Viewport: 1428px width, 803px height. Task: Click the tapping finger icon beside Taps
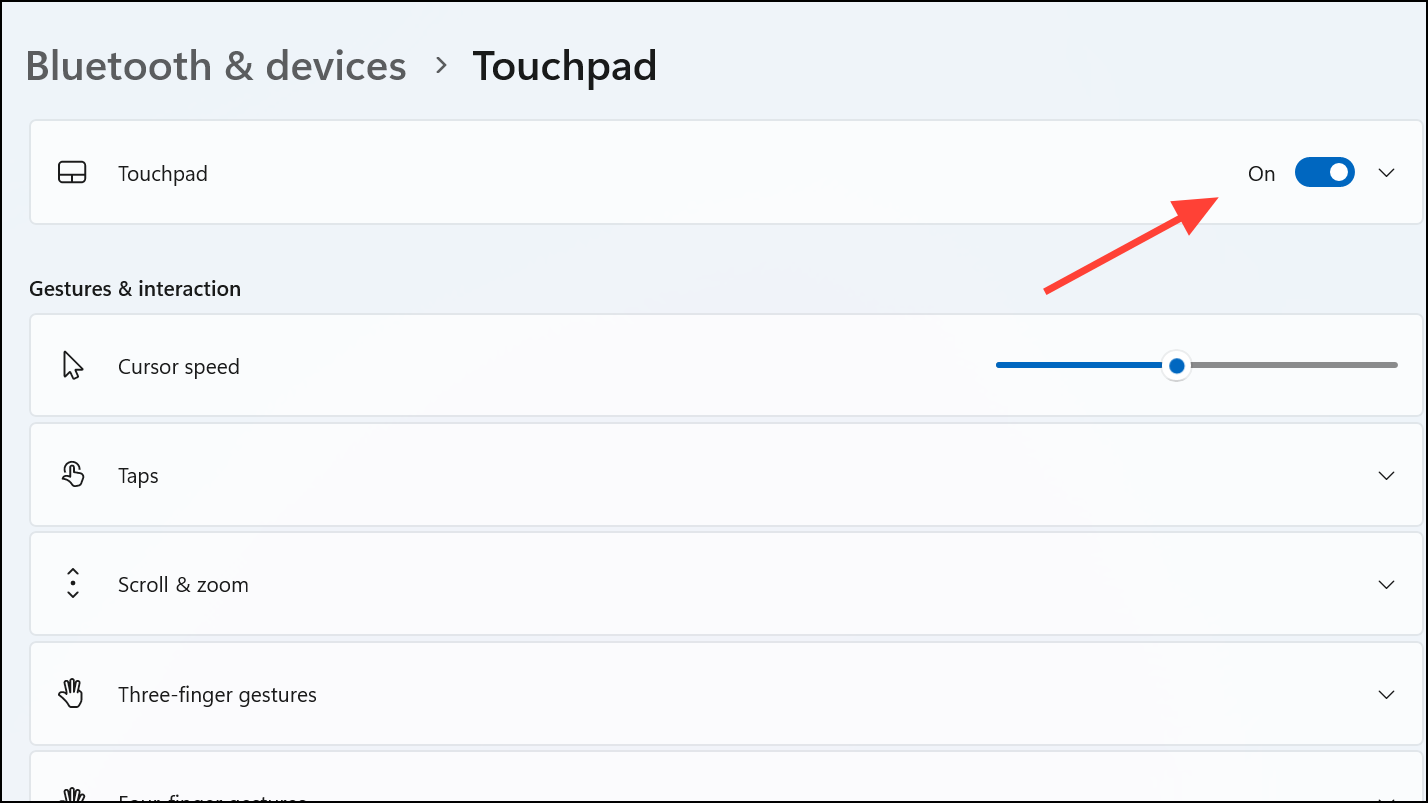pyautogui.click(x=72, y=475)
